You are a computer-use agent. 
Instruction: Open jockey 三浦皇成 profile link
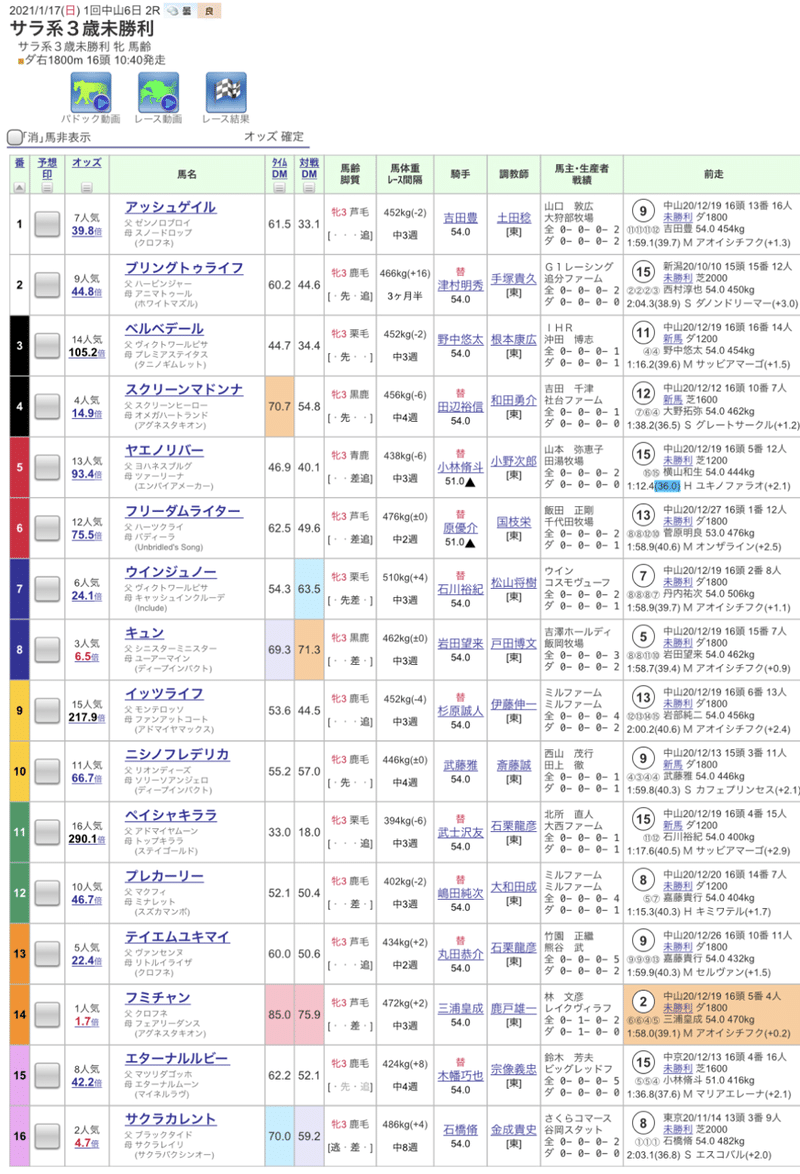coord(460,1009)
